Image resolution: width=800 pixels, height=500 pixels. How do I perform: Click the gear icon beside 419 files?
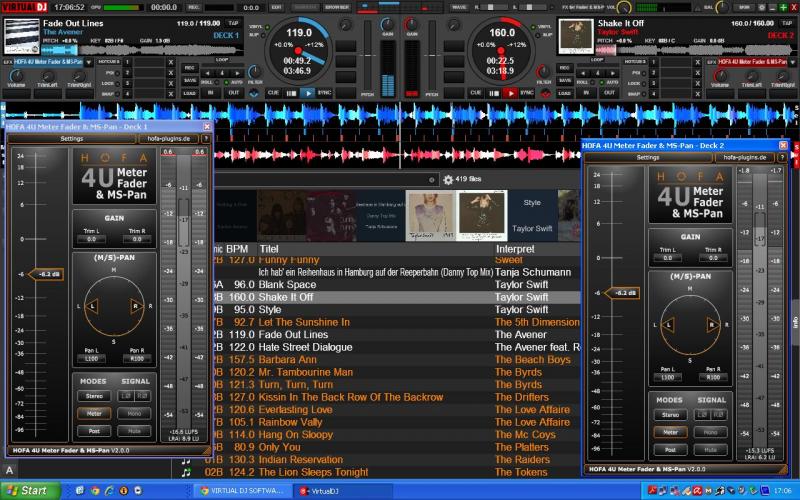448,180
